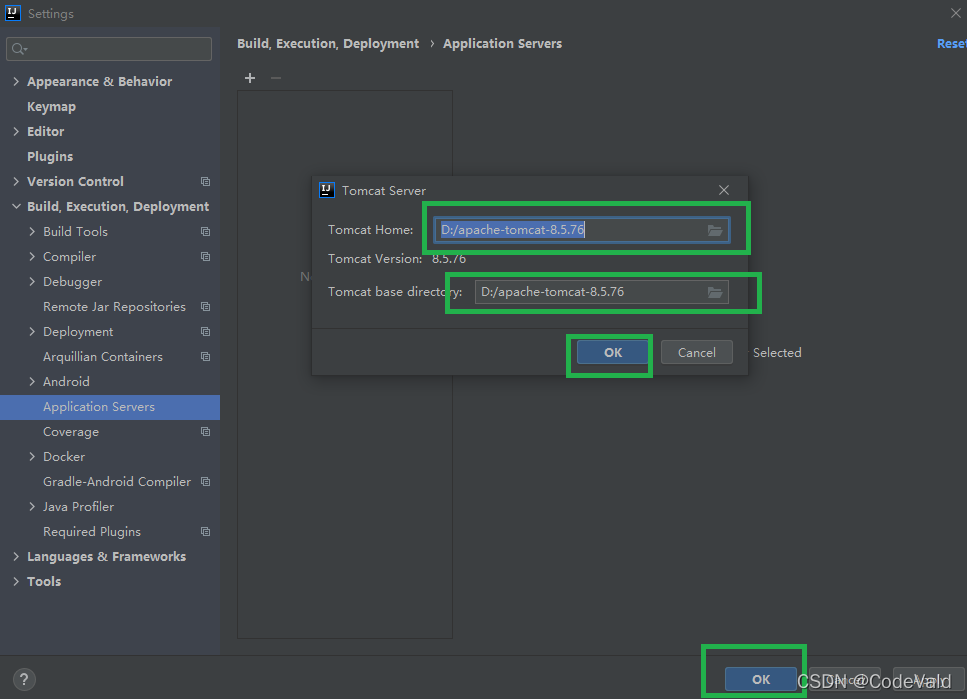The width and height of the screenshot is (967, 699).
Task: Click project-level icon beside Remote Jar Repositories
Action: (x=205, y=307)
